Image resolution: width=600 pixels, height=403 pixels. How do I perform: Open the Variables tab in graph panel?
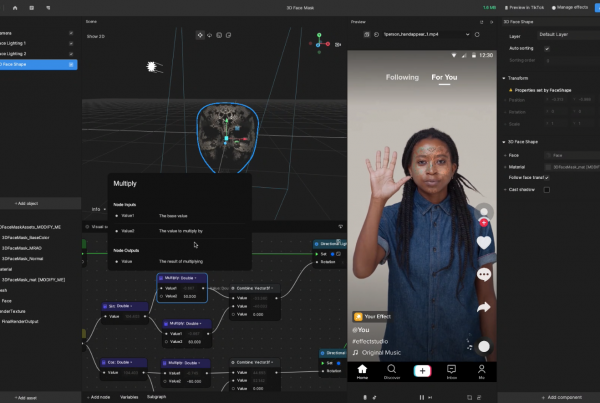129,397
